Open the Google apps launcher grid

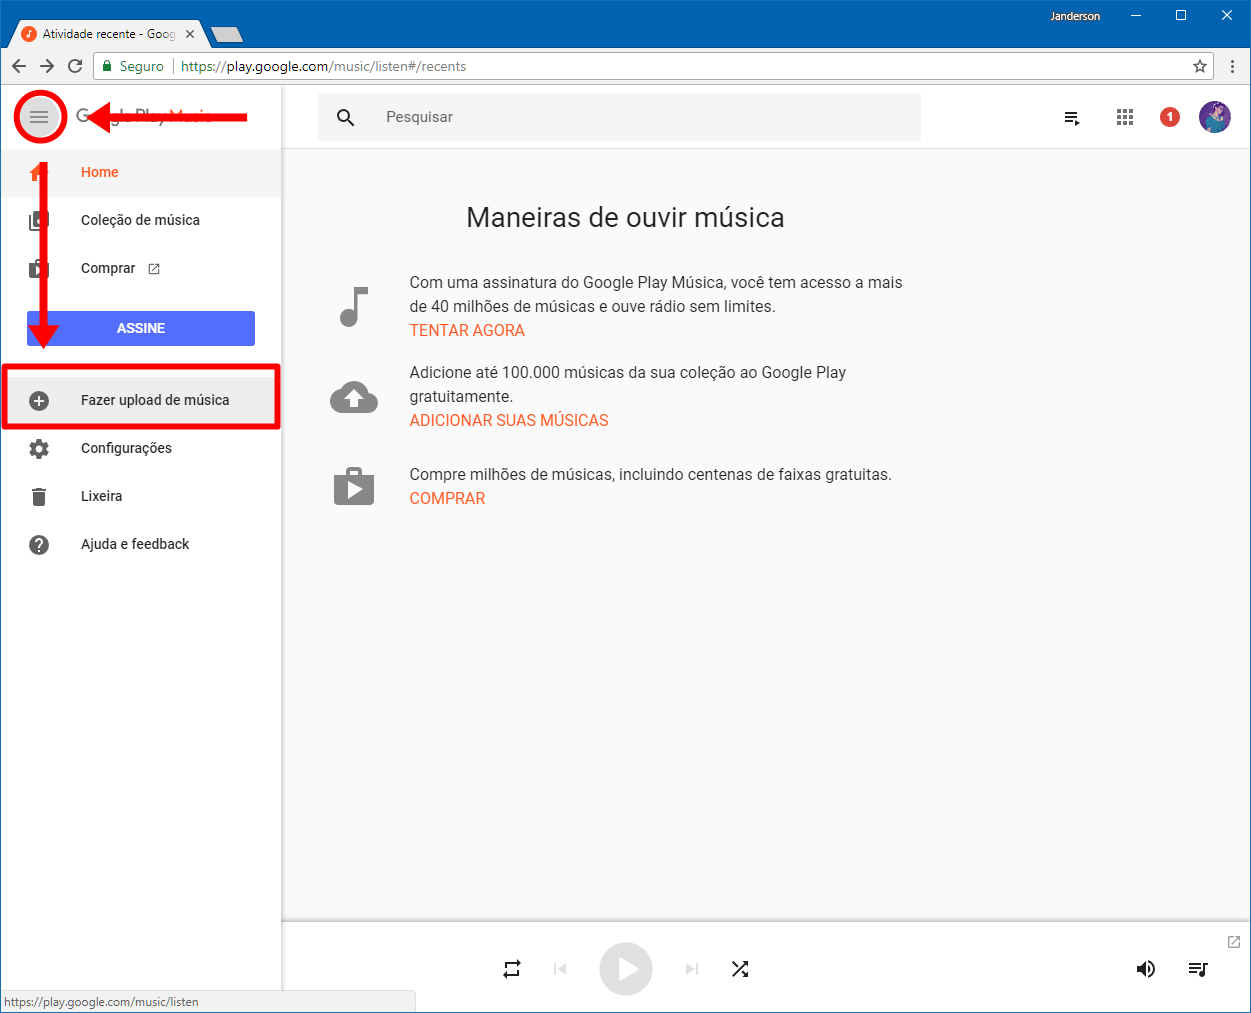coord(1124,117)
